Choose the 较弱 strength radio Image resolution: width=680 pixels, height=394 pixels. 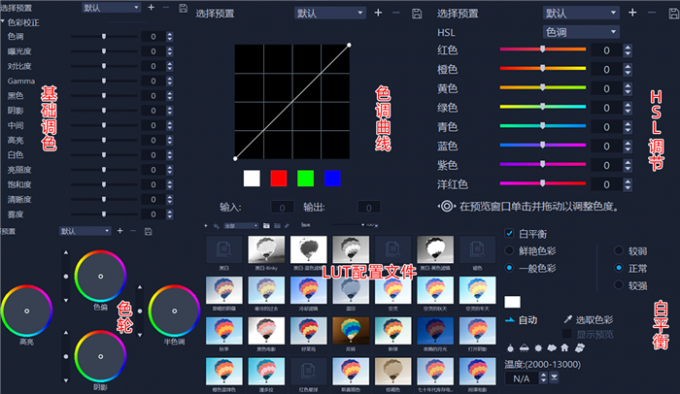tap(619, 251)
